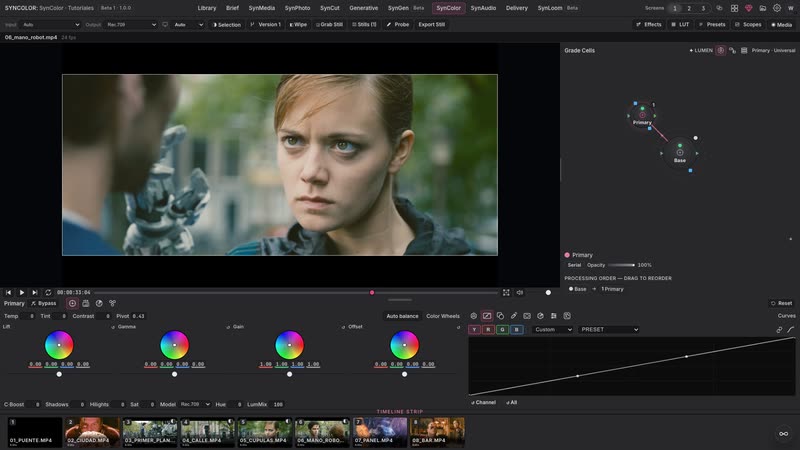Click the Export Still button

(432, 24)
